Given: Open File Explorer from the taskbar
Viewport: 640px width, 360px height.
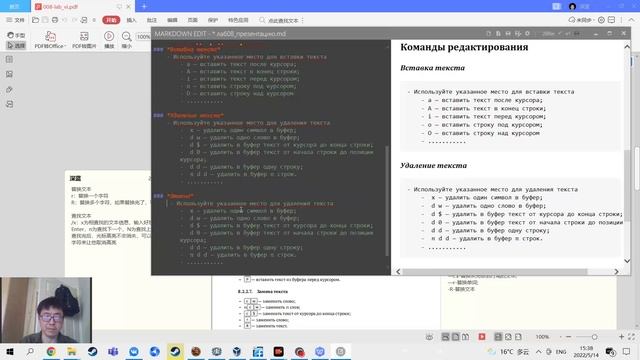Looking at the screenshot, I should [72, 351].
